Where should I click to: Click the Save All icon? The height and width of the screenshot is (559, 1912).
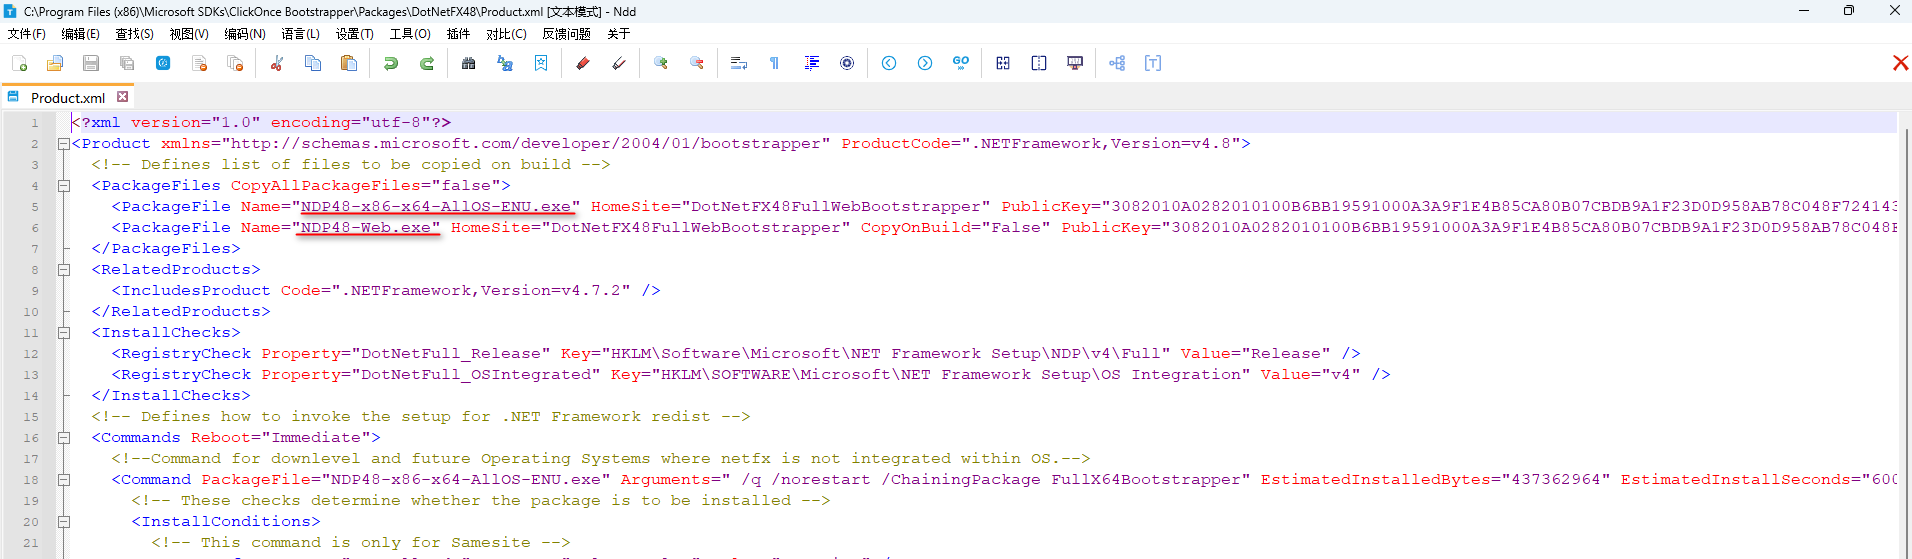(x=127, y=63)
